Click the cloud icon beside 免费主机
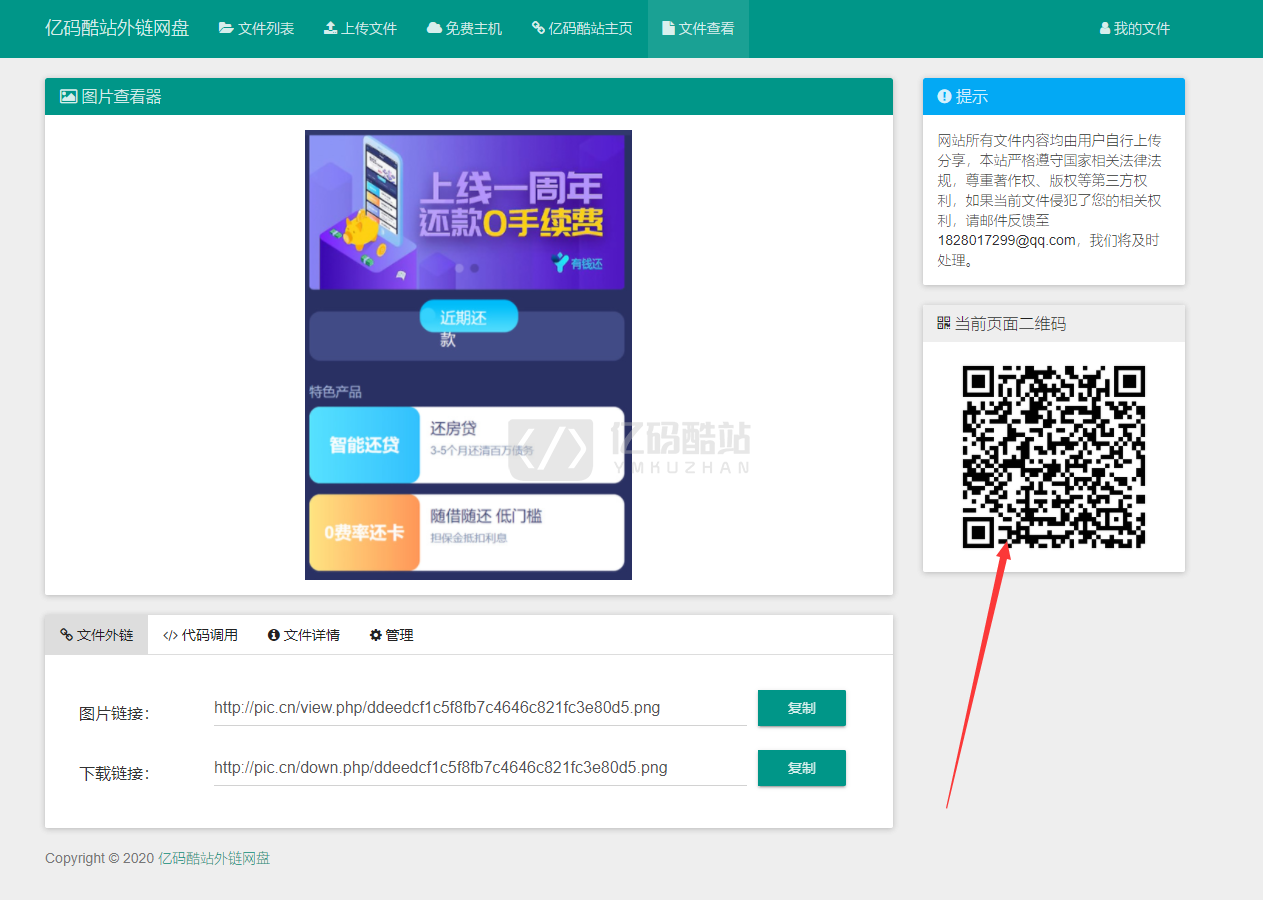This screenshot has width=1263, height=900. pyautogui.click(x=434, y=28)
